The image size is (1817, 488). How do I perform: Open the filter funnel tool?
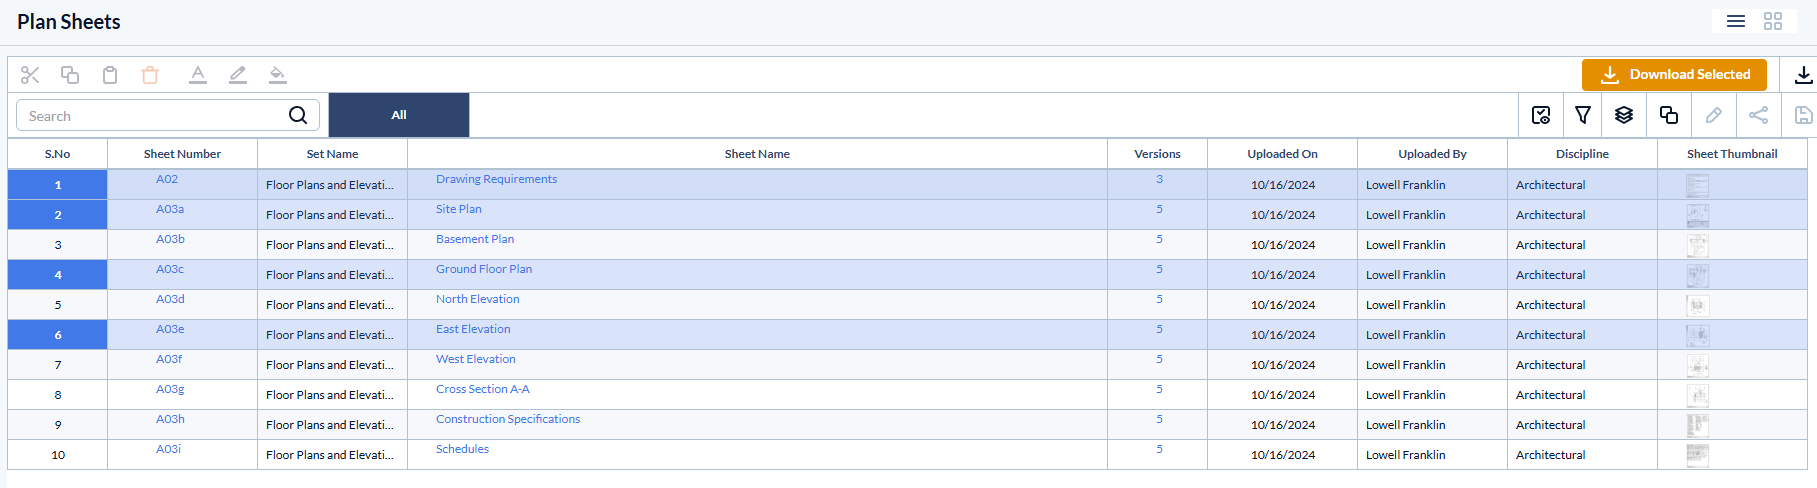coord(1583,115)
